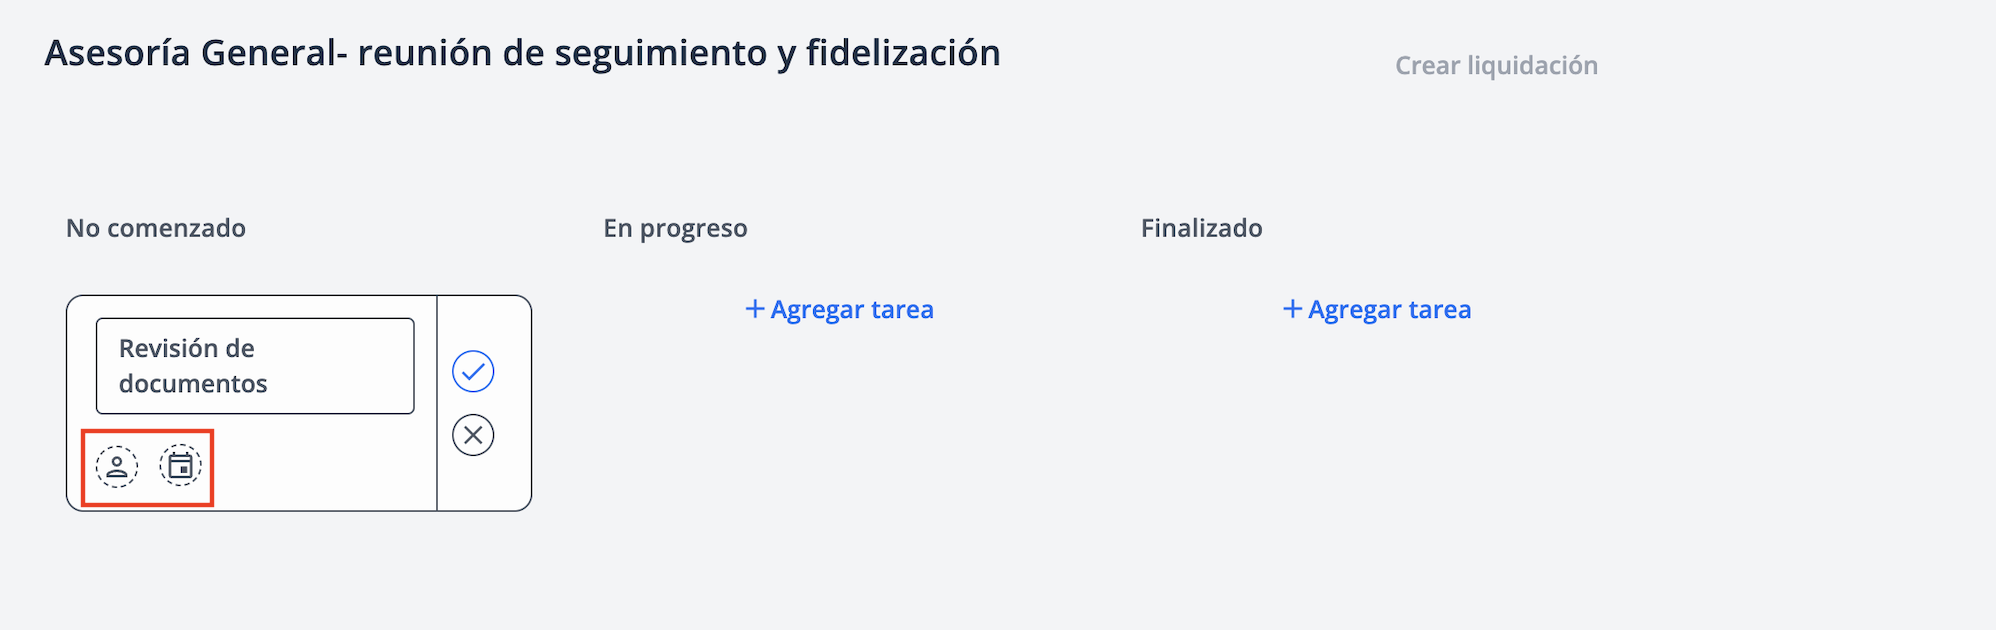Add a task in the Finalizado column
The width and height of the screenshot is (1996, 630).
coord(1377,310)
